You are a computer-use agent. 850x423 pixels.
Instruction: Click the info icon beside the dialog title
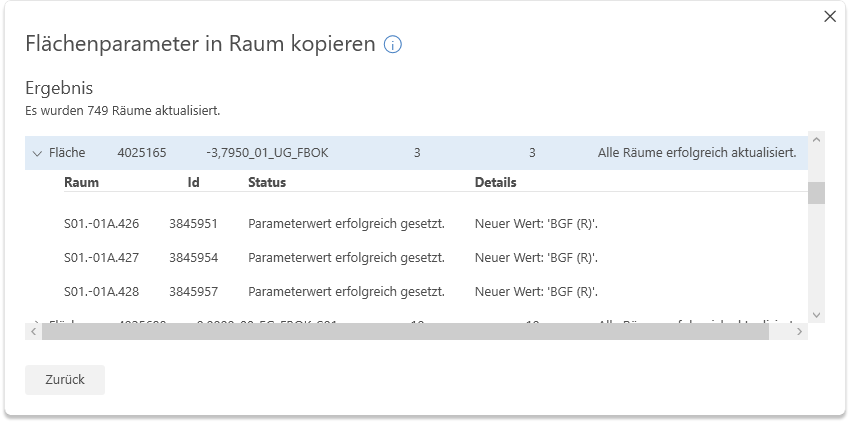[393, 45]
